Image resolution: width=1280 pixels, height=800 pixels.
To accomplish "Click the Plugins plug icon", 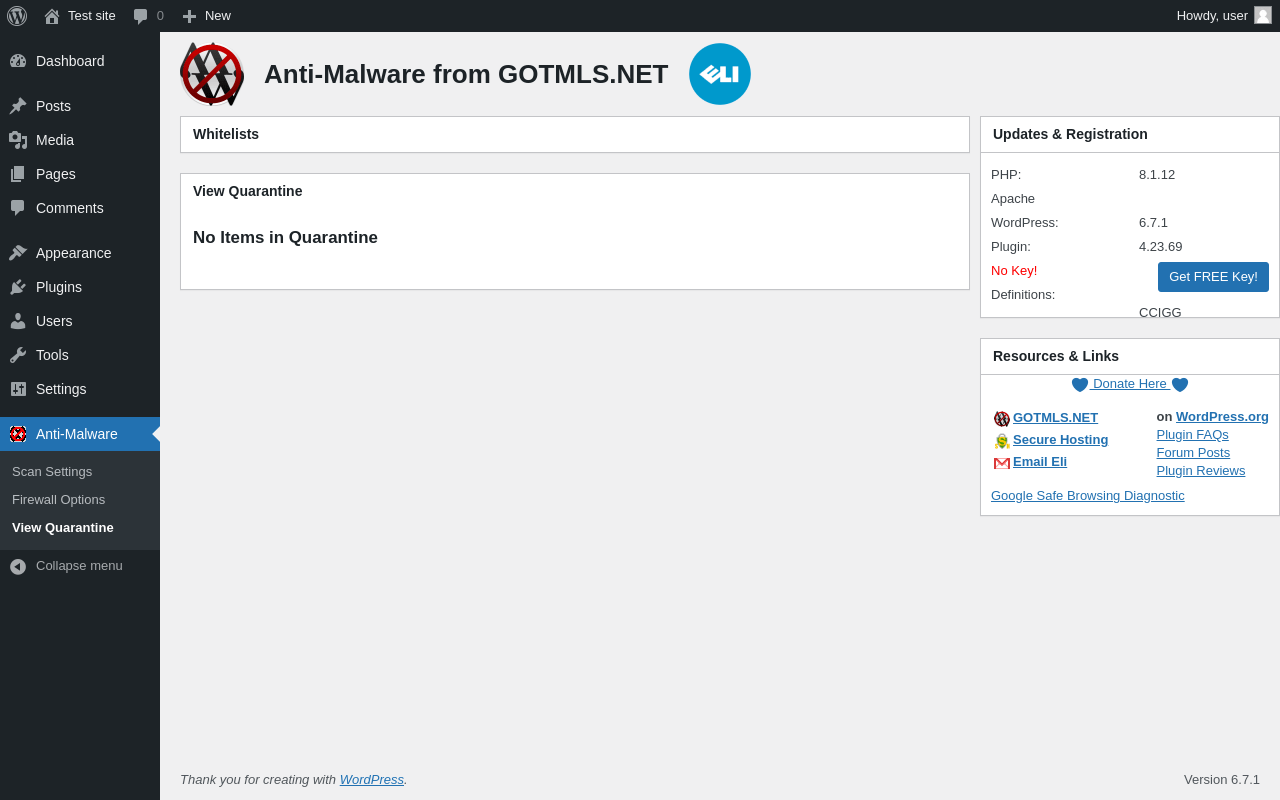I will (18, 287).
